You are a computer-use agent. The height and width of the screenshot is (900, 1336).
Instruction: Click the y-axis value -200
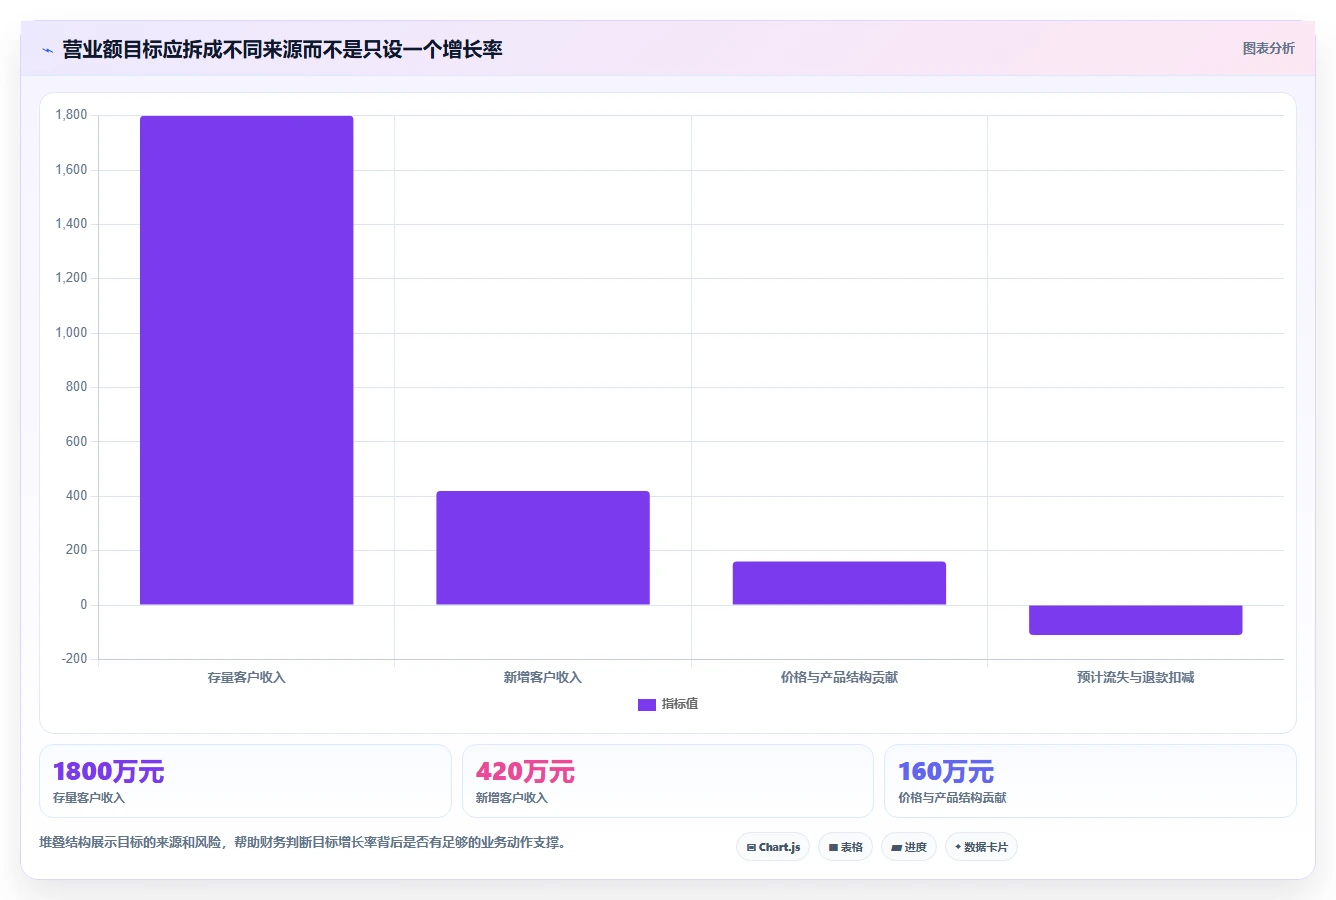(x=74, y=659)
